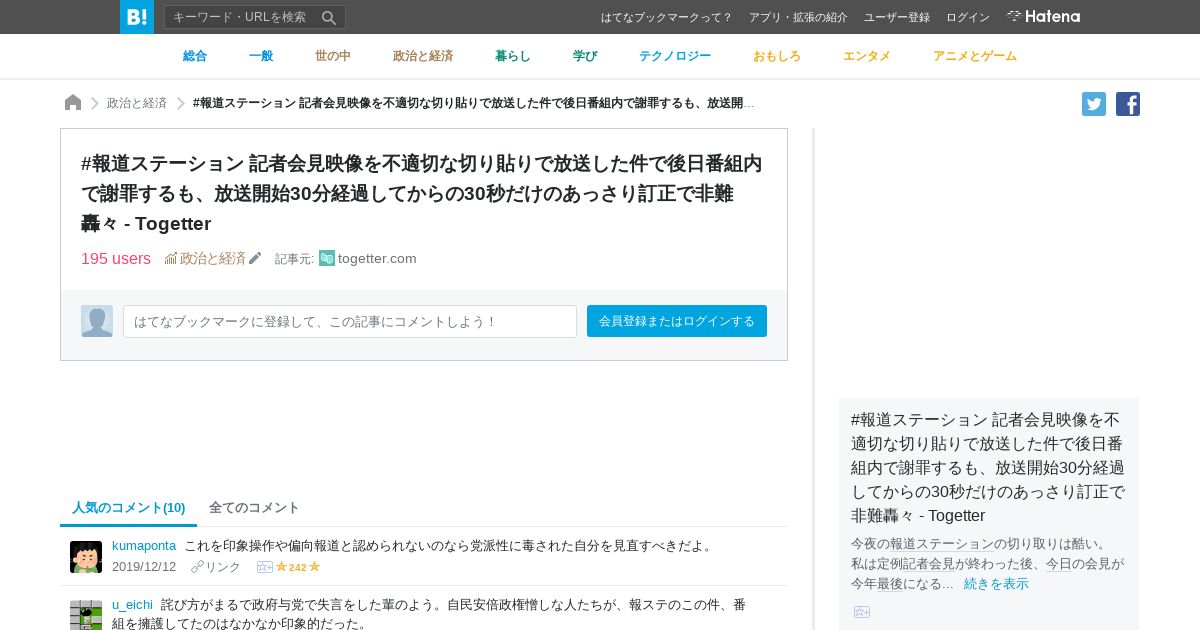Select the おもしろ category
The image size is (1200, 630).
coord(777,56)
